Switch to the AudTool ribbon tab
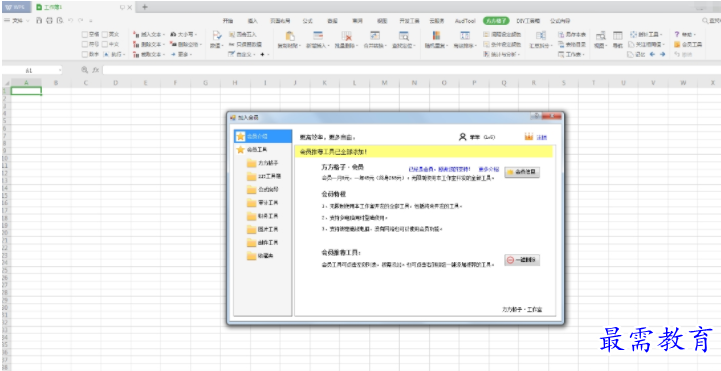Viewport: 721px width, 371px height. 465,21
